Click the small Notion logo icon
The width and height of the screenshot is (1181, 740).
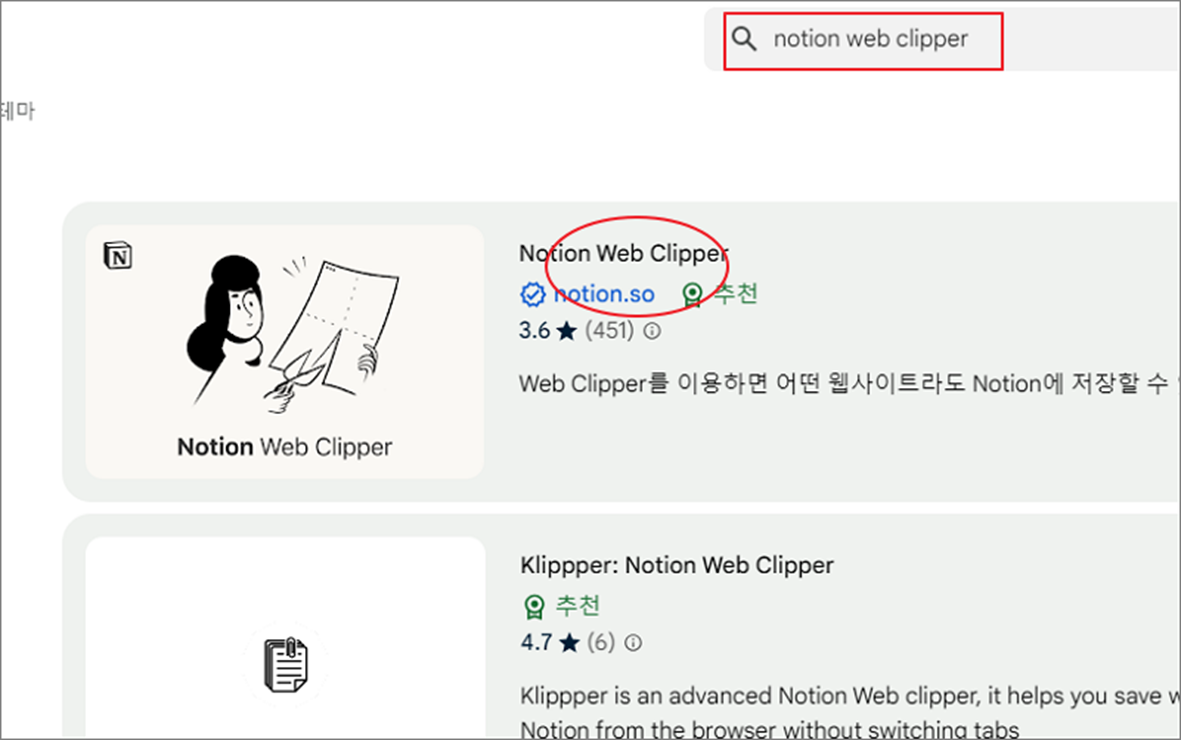[117, 255]
